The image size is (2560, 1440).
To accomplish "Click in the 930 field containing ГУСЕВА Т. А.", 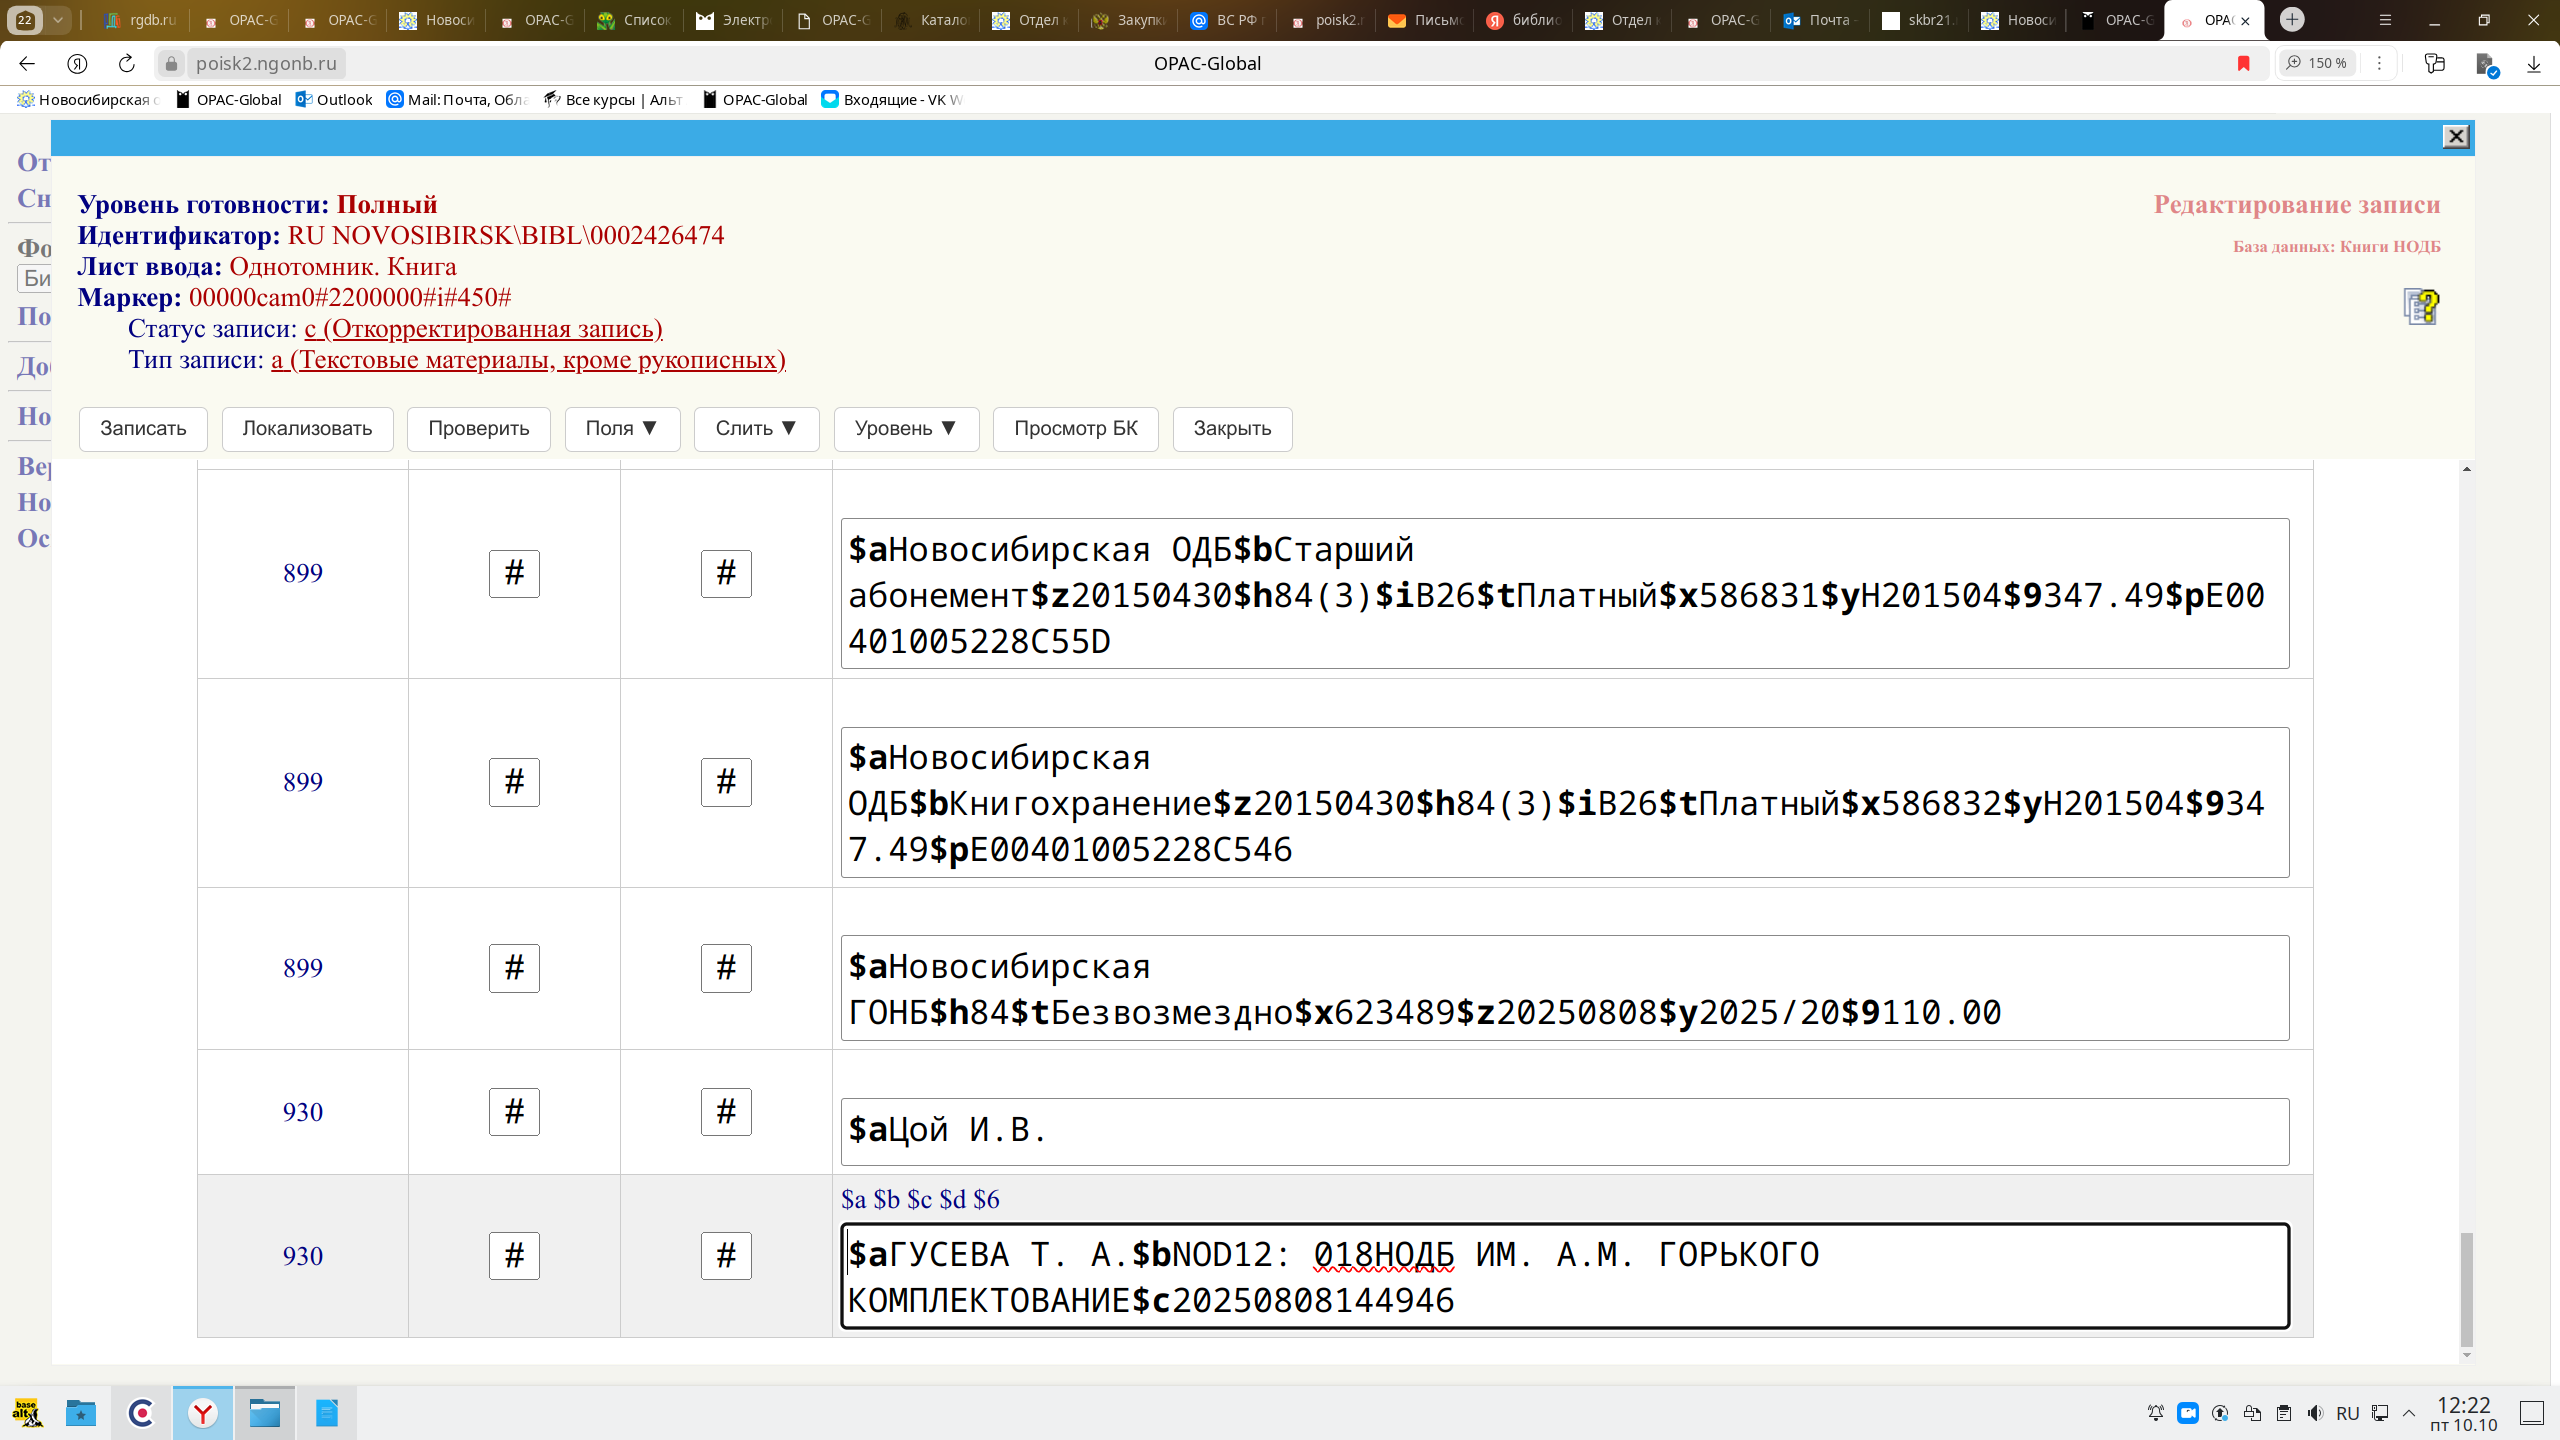I will point(1565,1277).
